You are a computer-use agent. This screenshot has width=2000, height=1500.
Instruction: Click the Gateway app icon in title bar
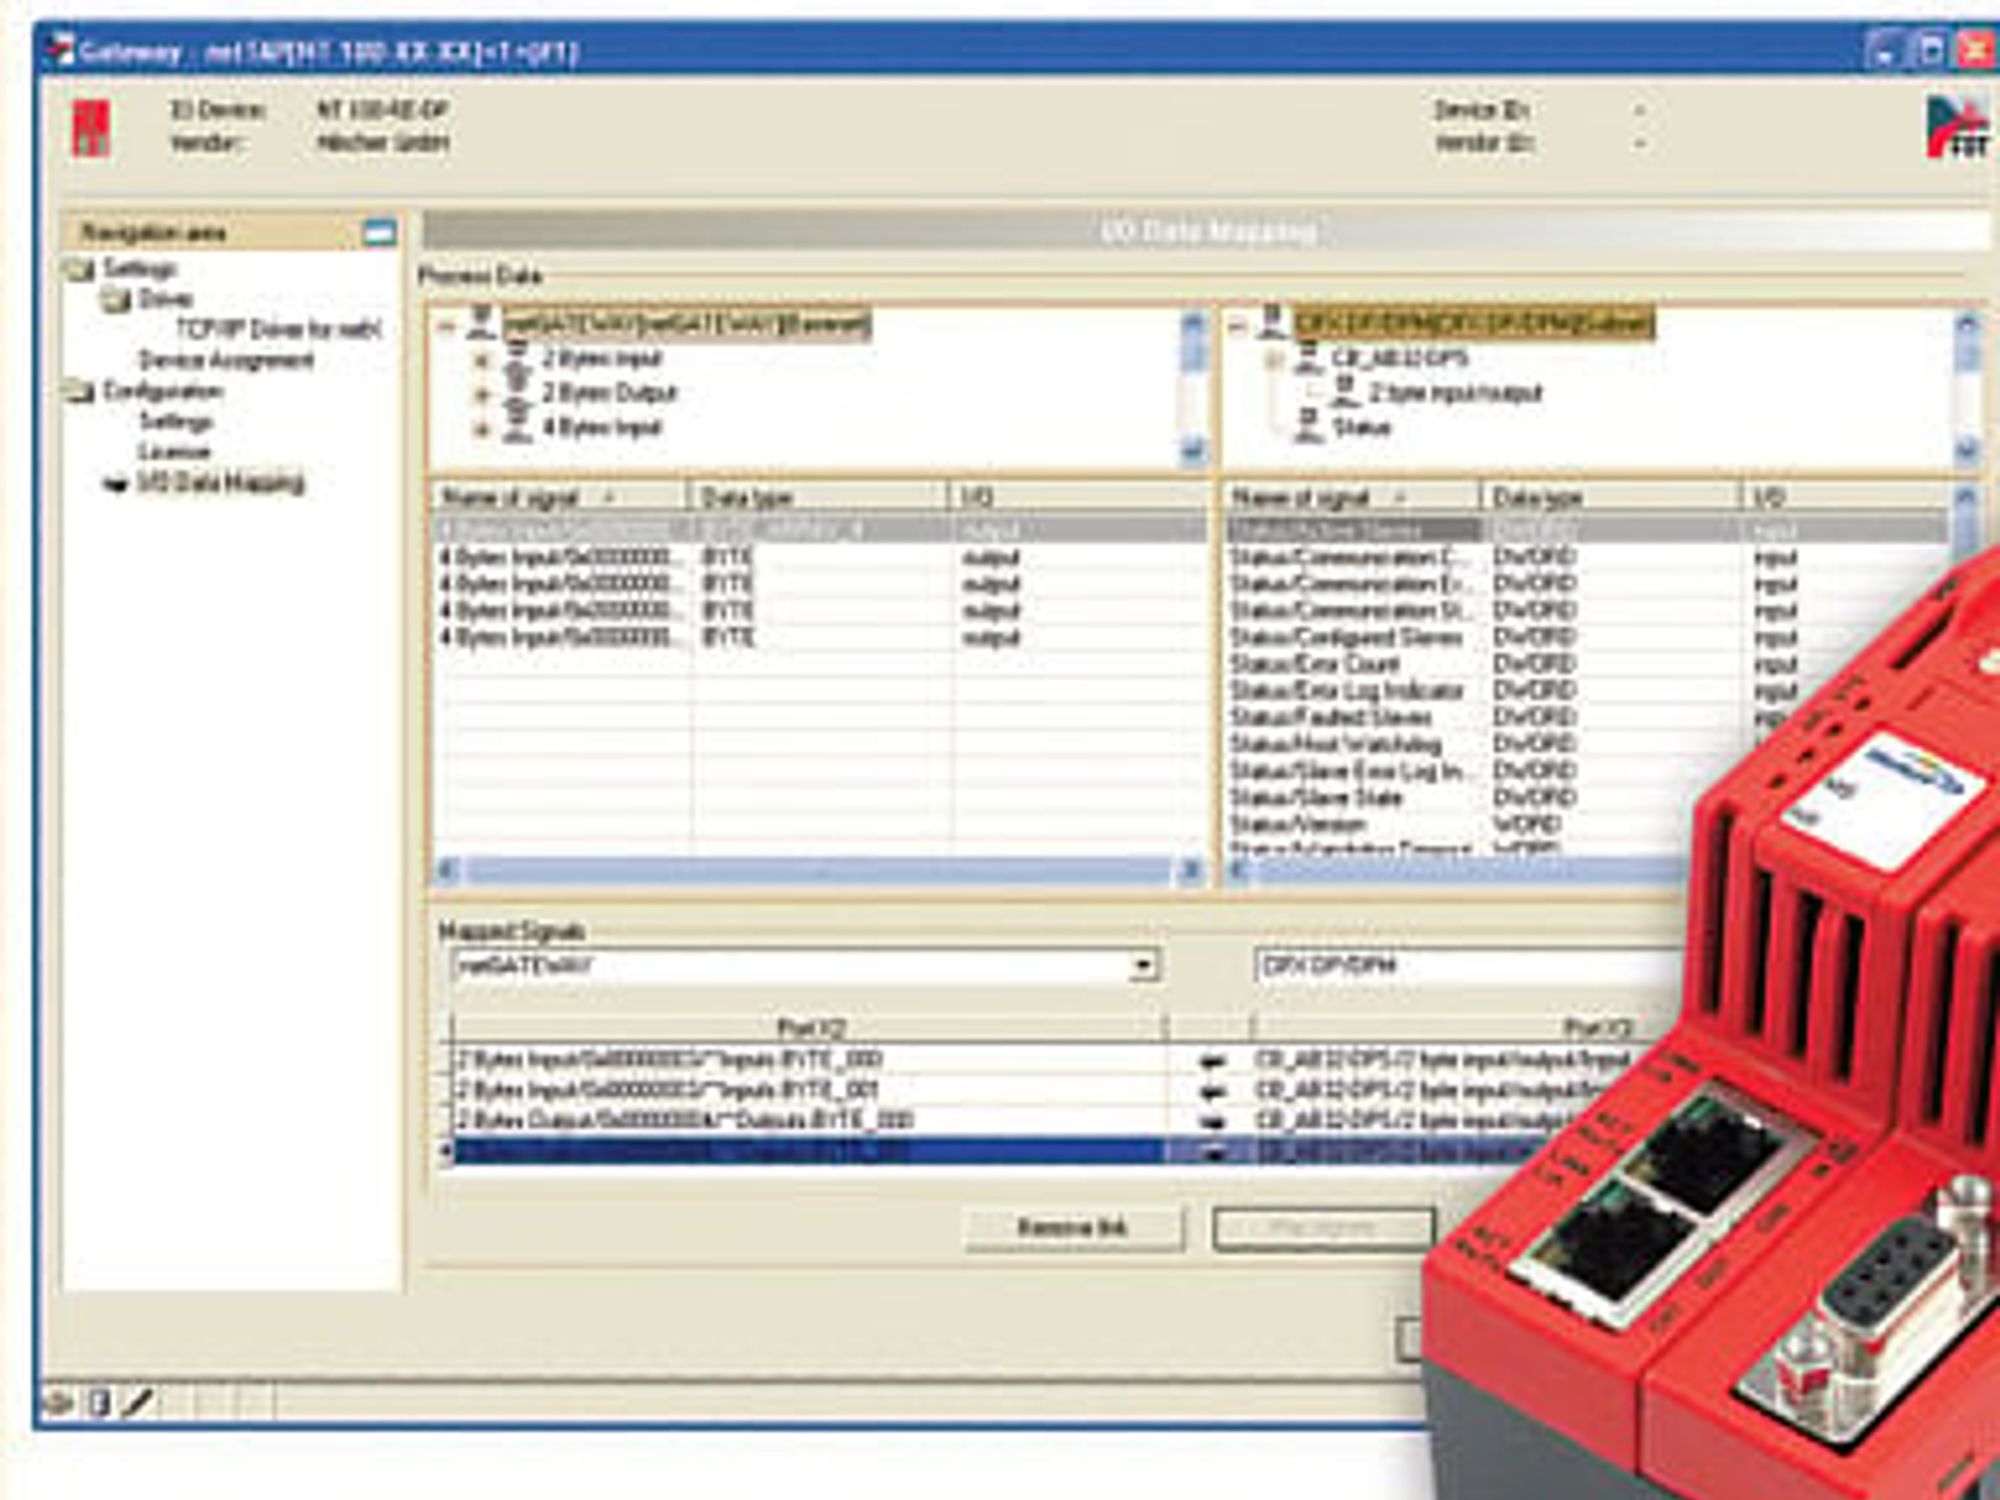click(61, 50)
